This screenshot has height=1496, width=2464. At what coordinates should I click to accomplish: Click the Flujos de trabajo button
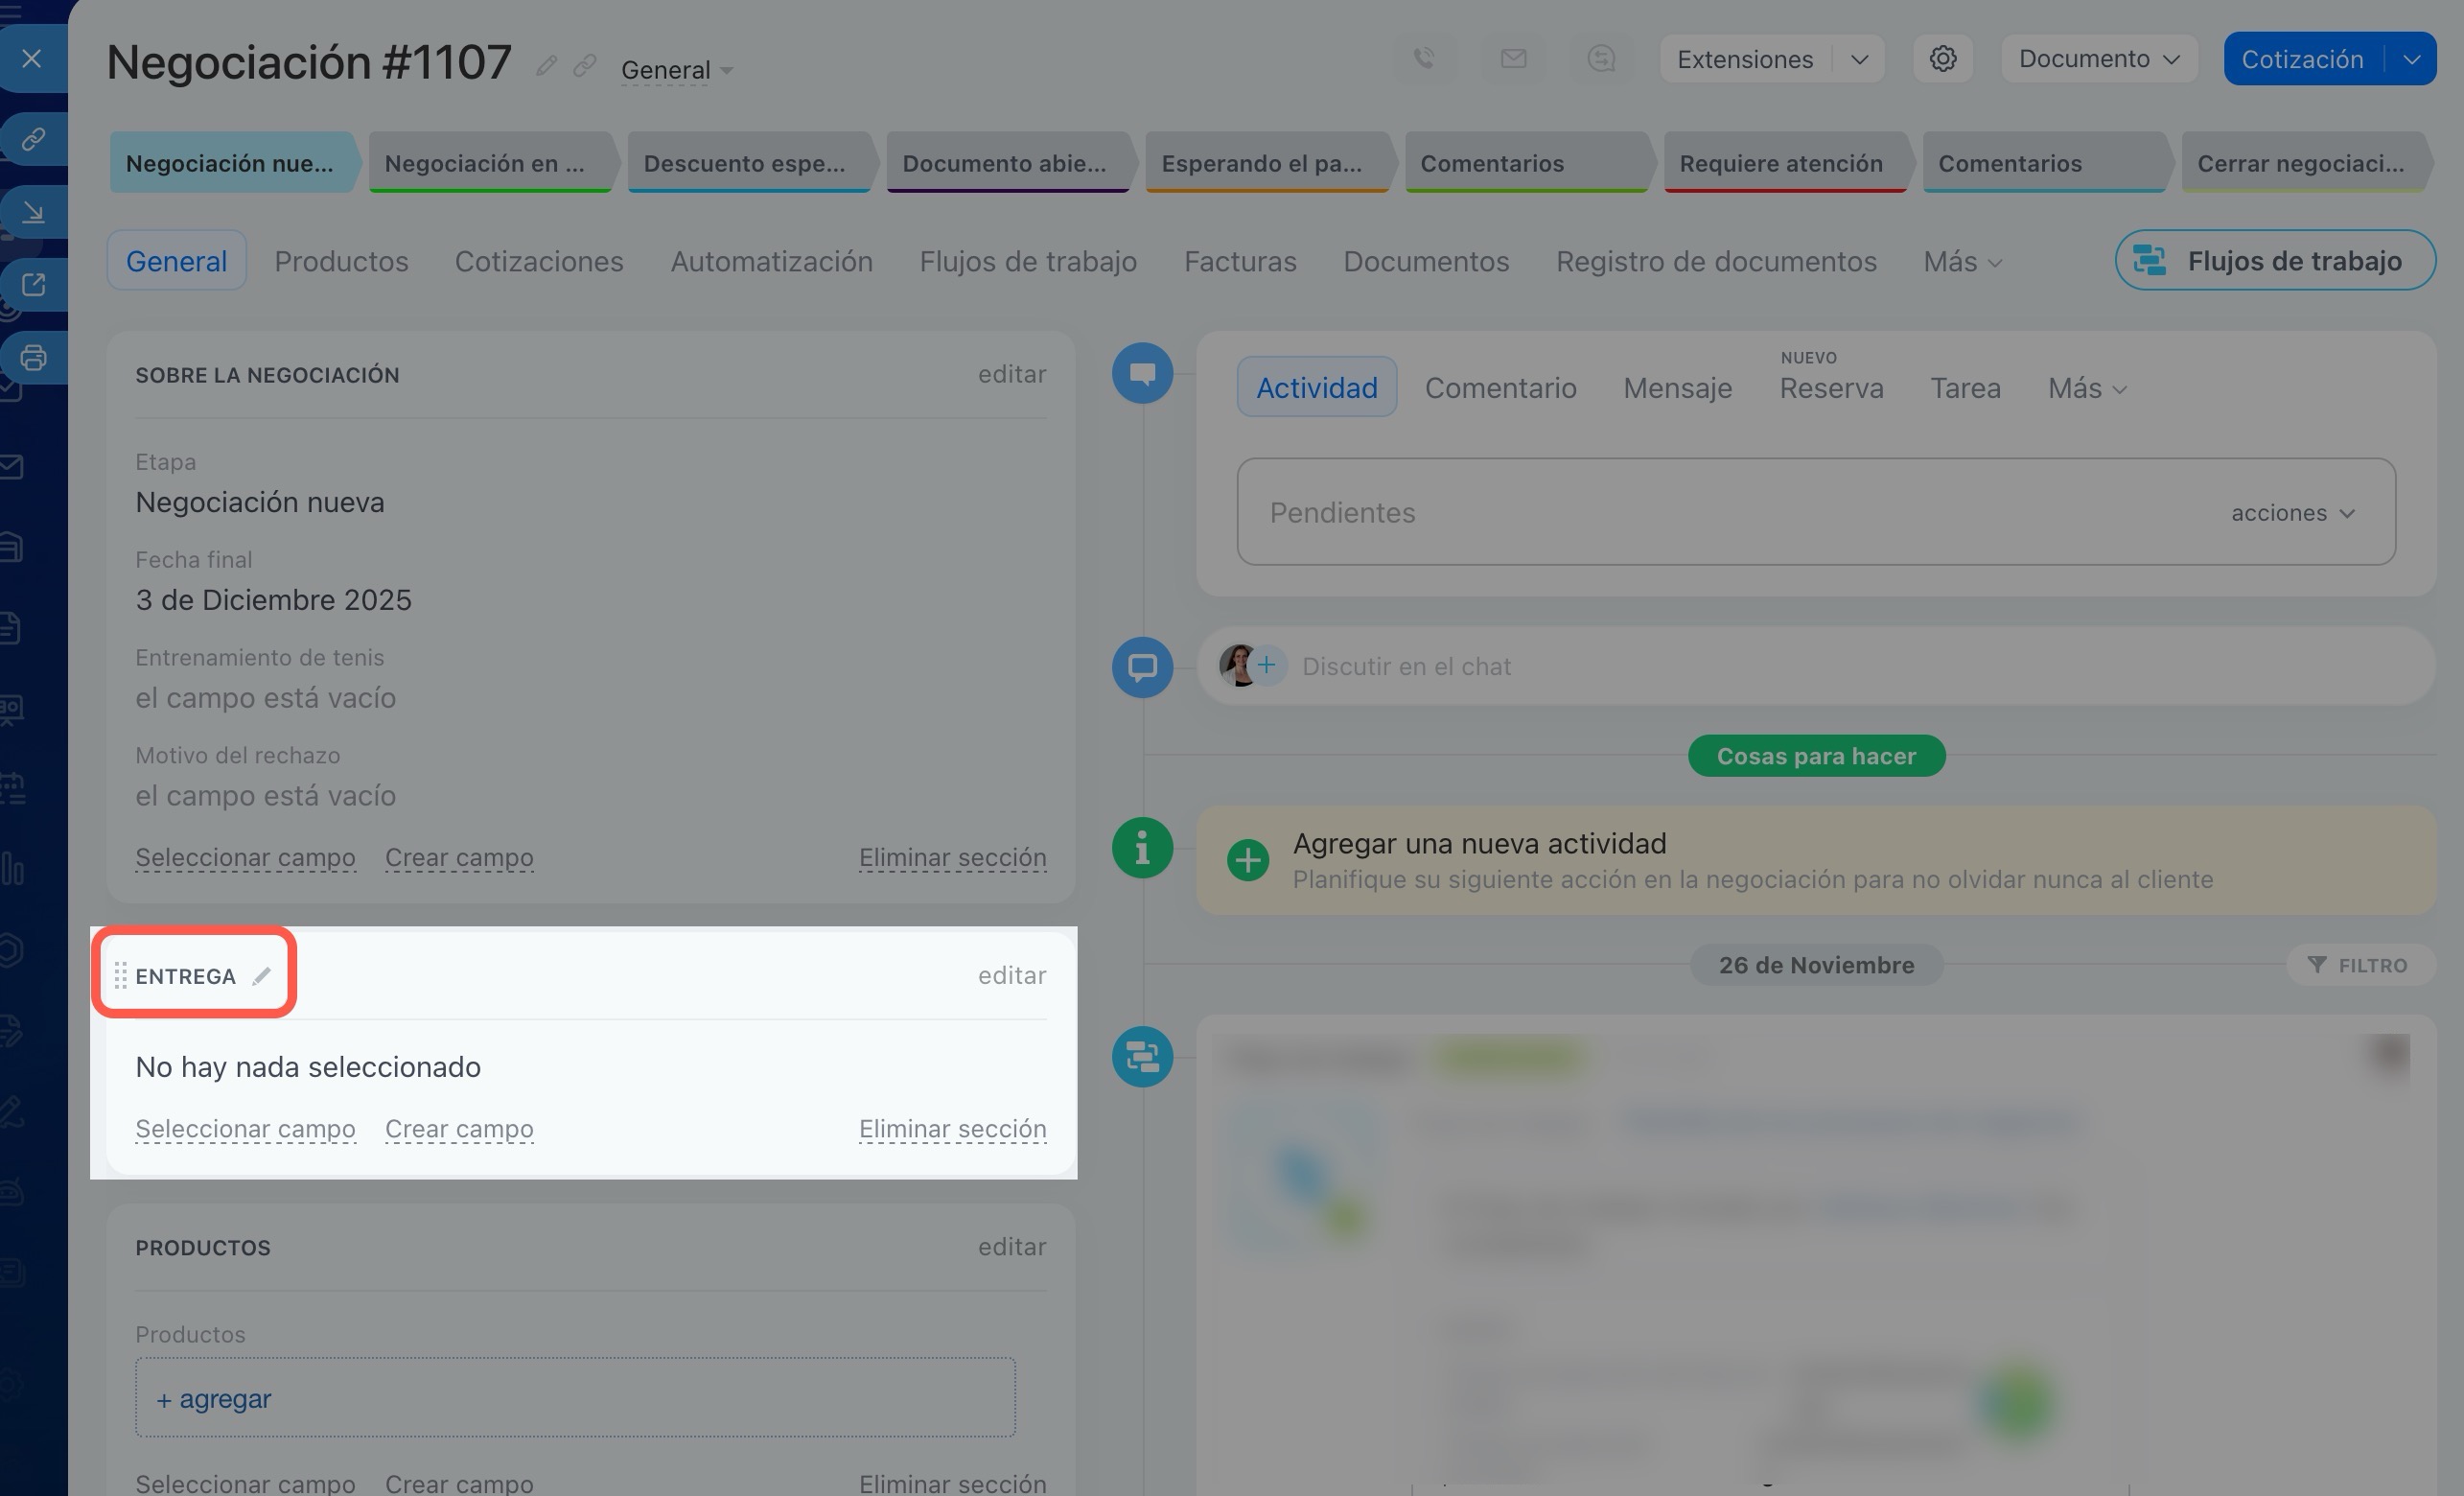2274,261
